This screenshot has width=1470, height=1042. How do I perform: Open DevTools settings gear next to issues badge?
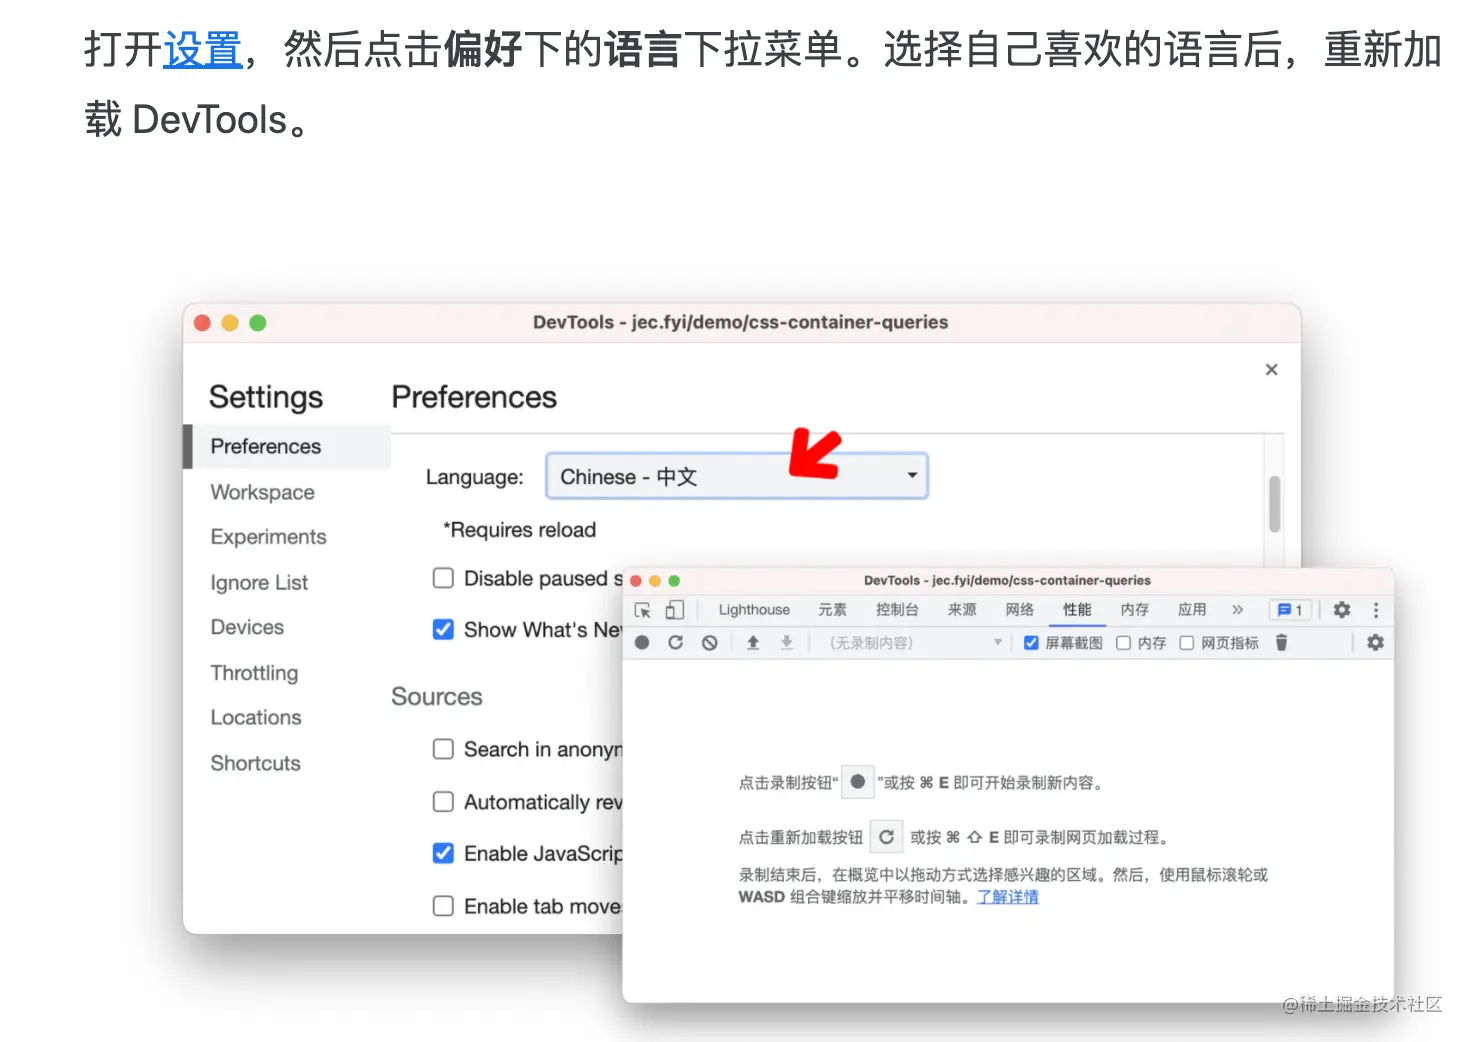1342,610
